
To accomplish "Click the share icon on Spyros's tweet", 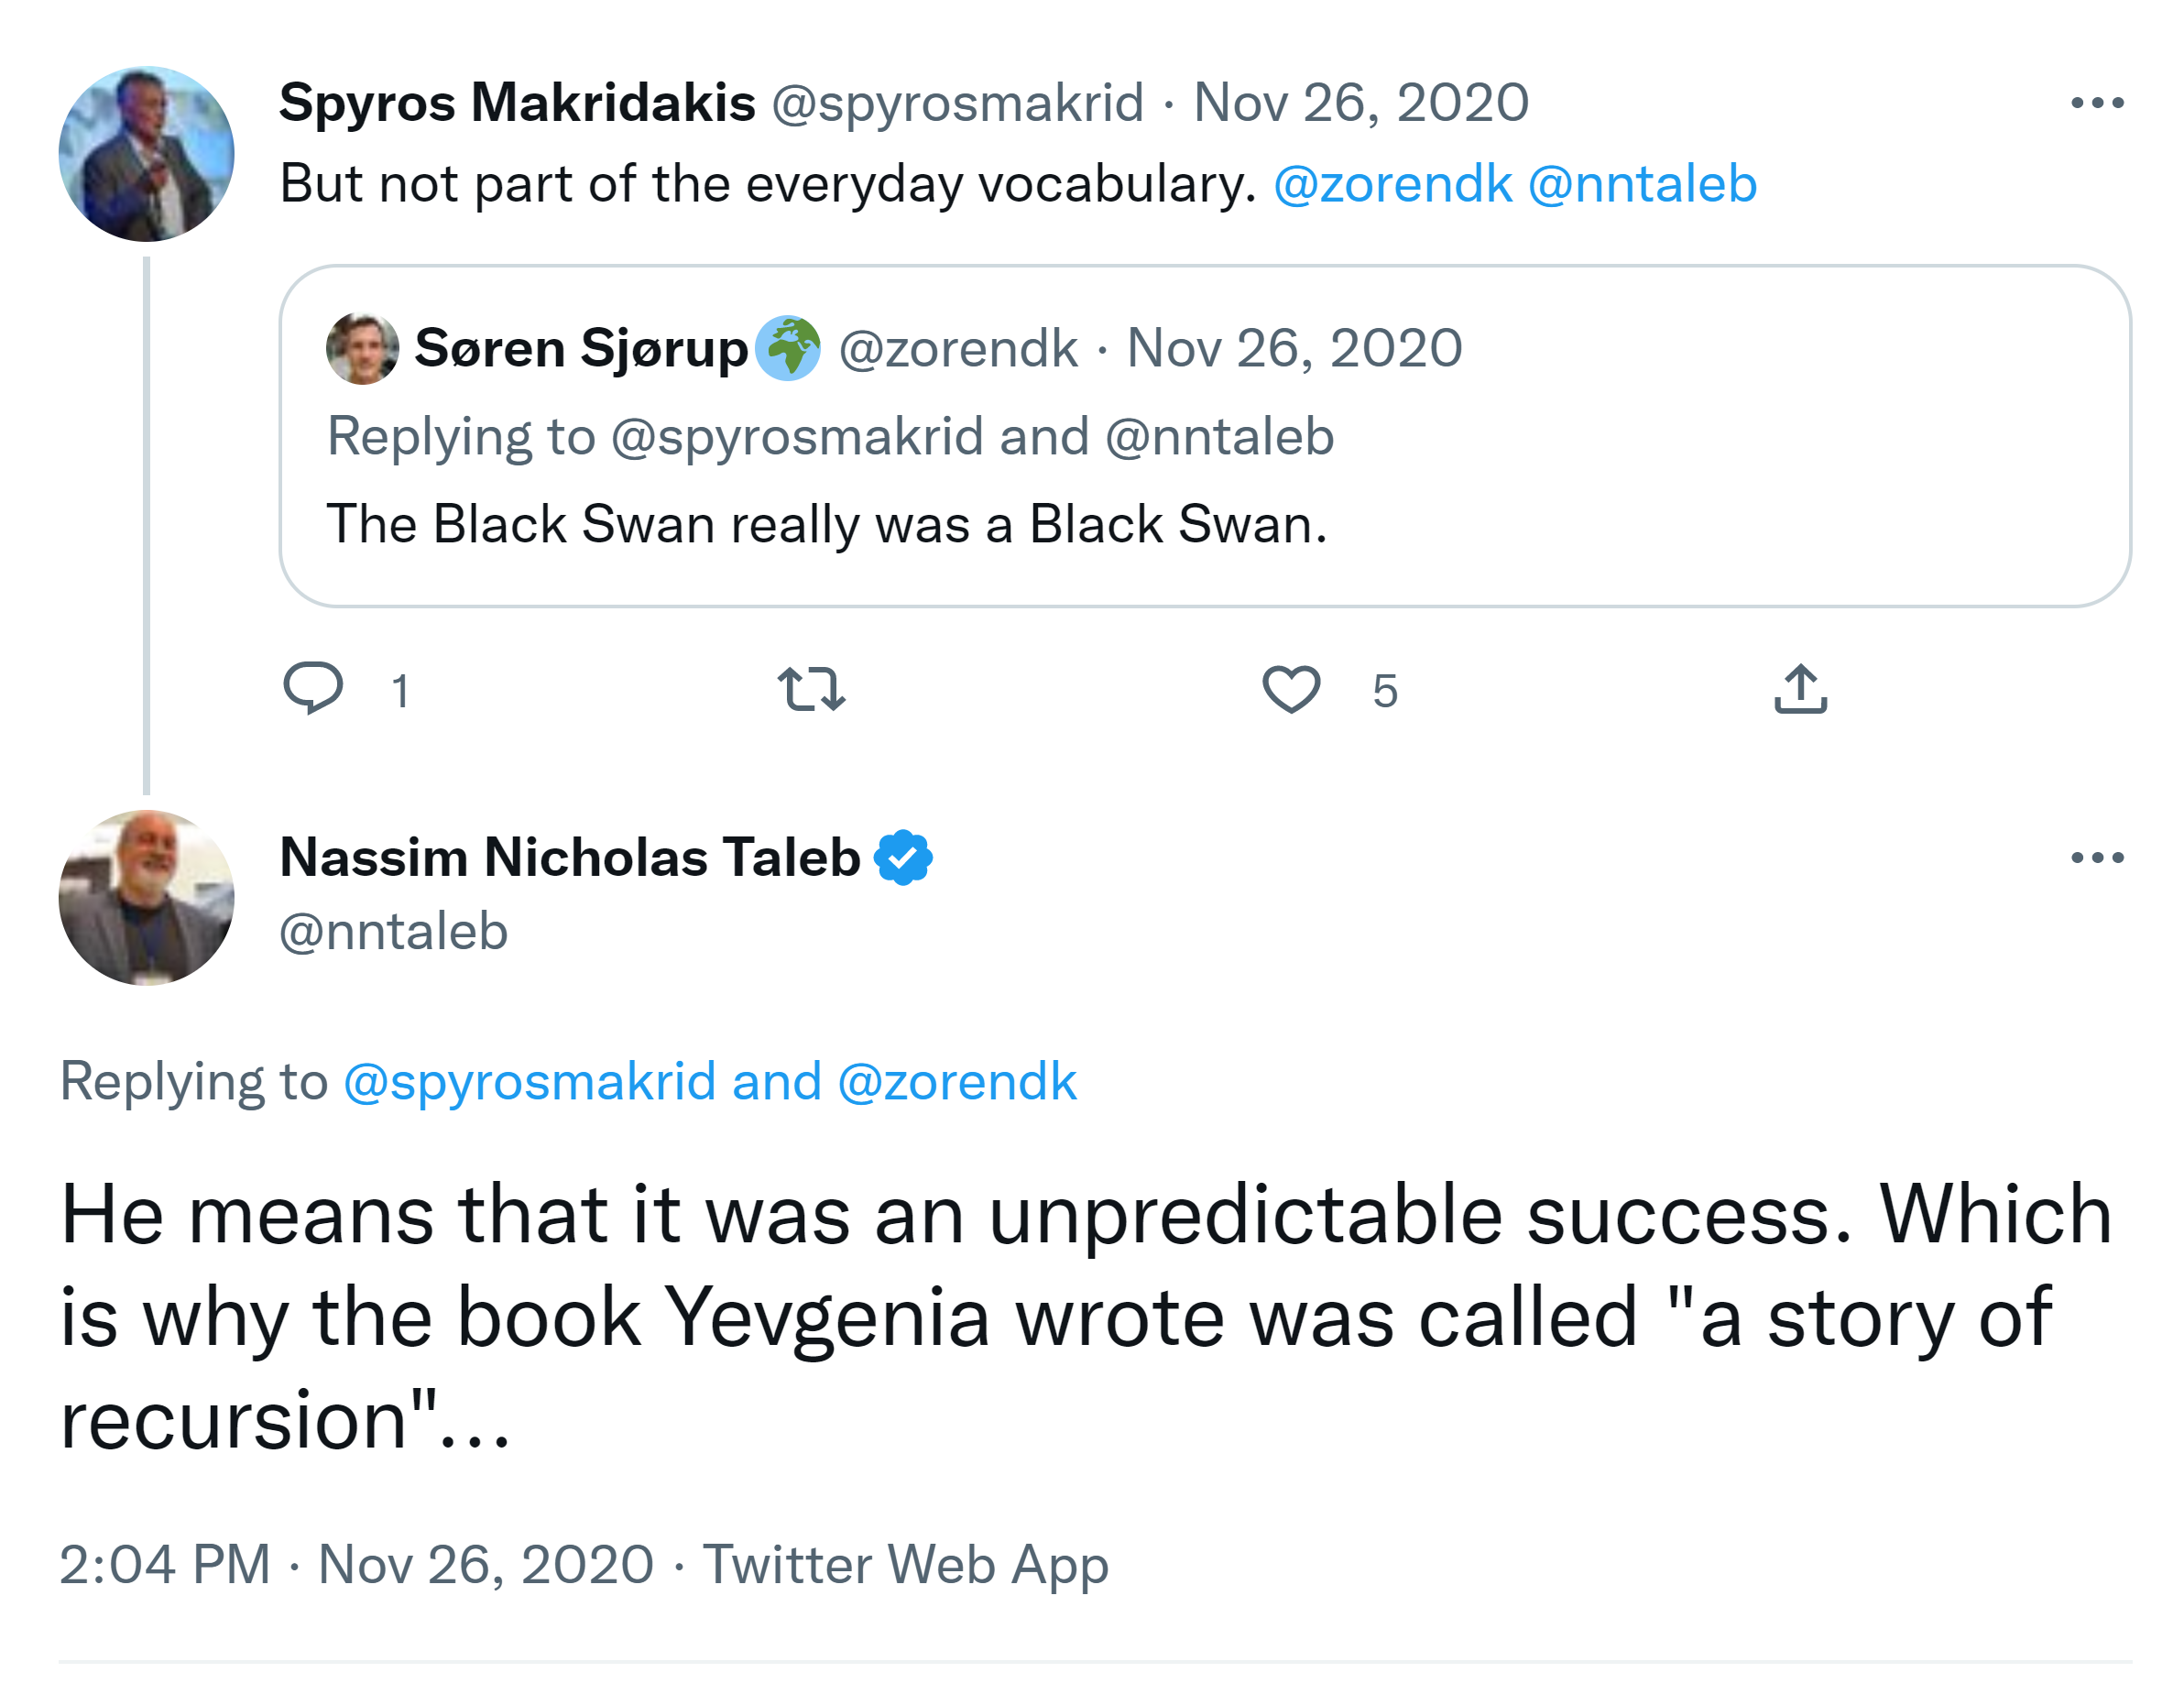I will click(x=1800, y=689).
